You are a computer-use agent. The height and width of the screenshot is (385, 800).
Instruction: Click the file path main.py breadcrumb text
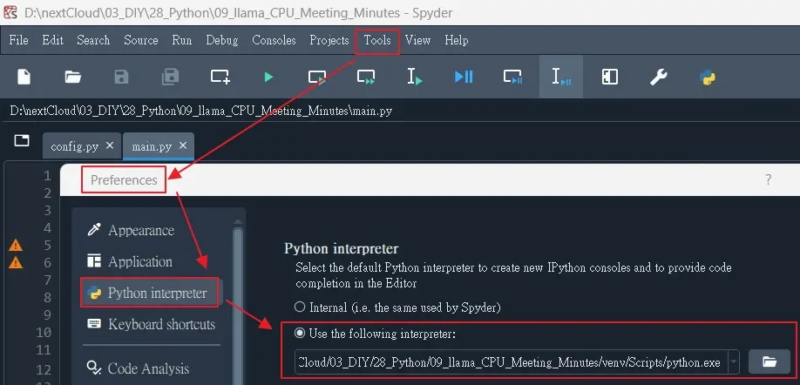(201, 111)
